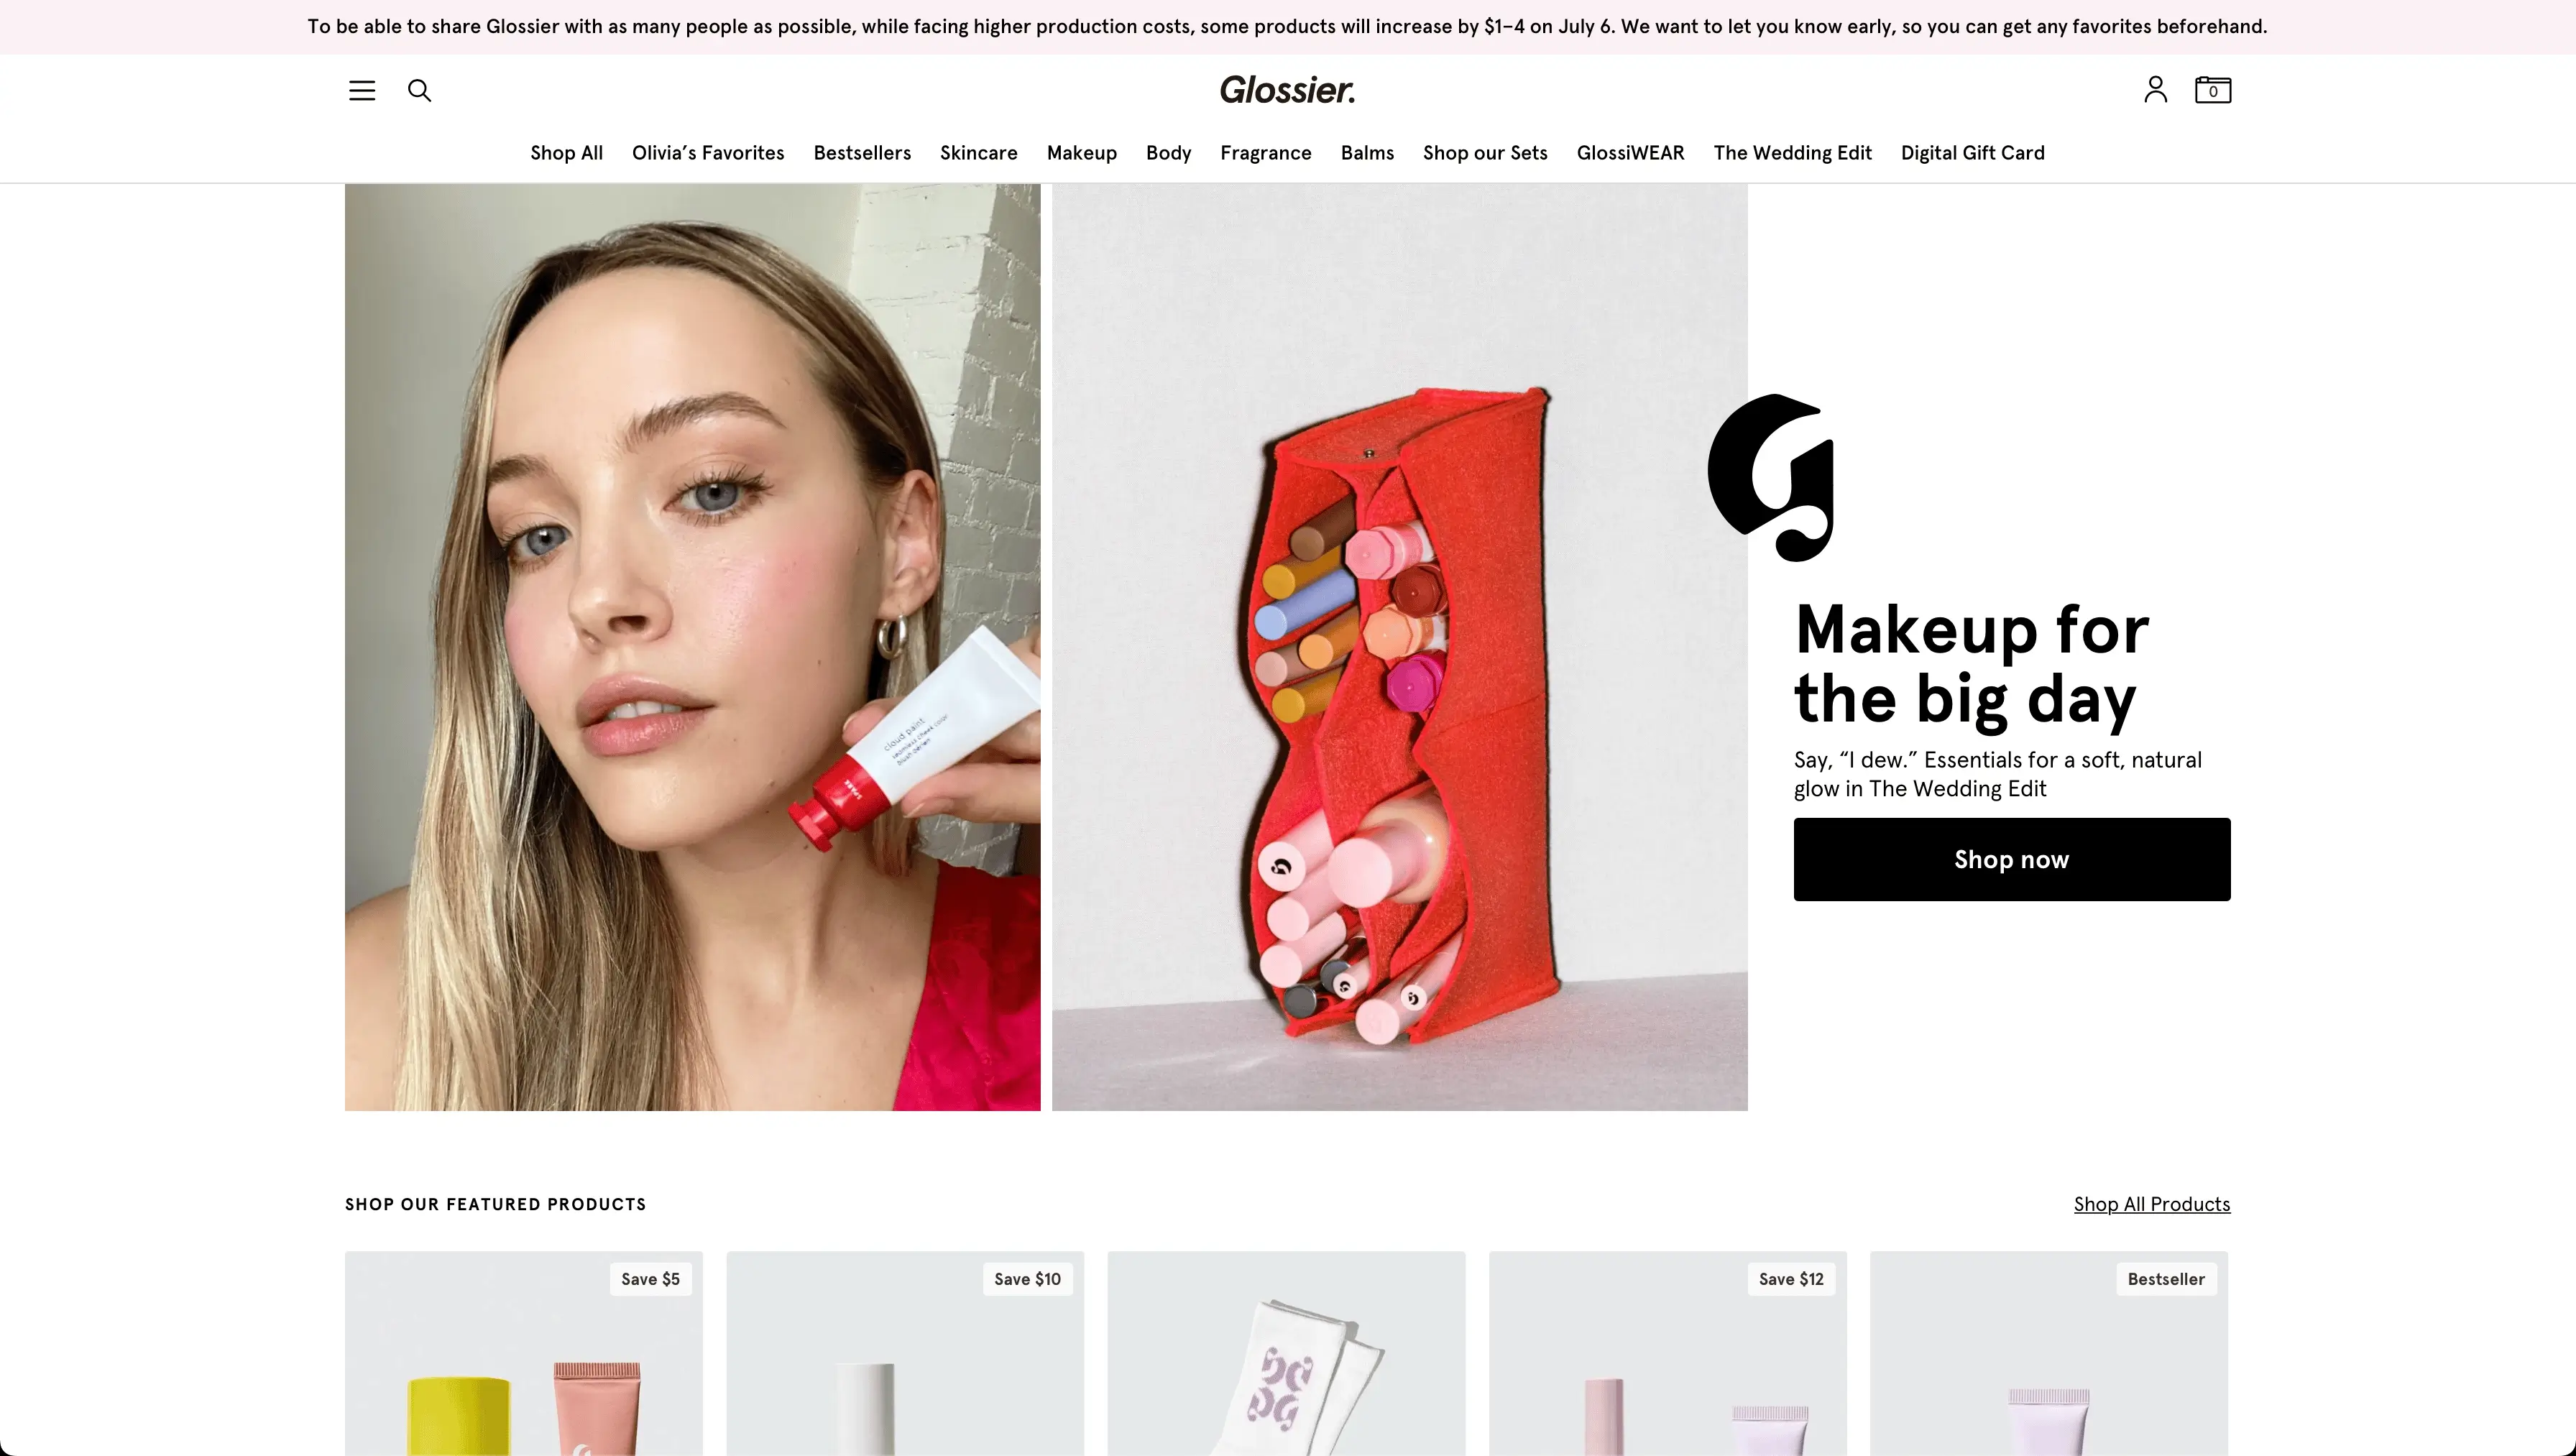Select the white socks product card
2576x1456 pixels.
coord(1286,1353)
